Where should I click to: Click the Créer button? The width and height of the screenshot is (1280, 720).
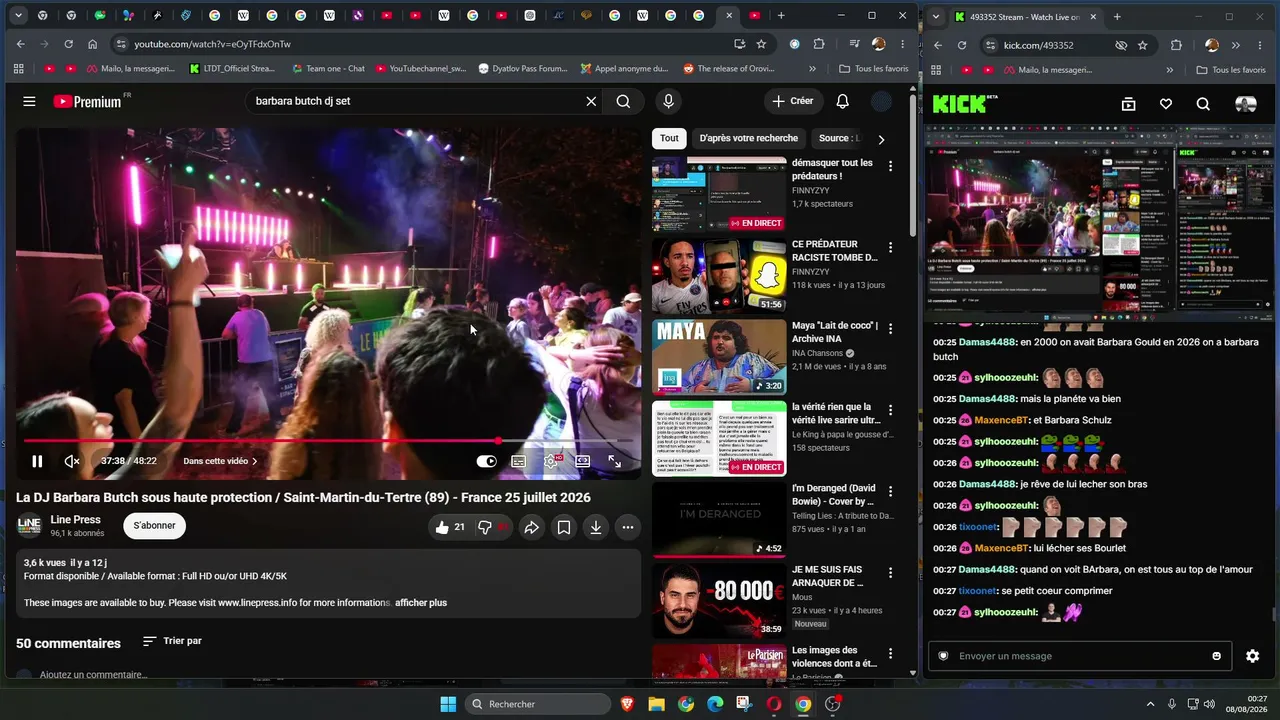[x=793, y=101]
